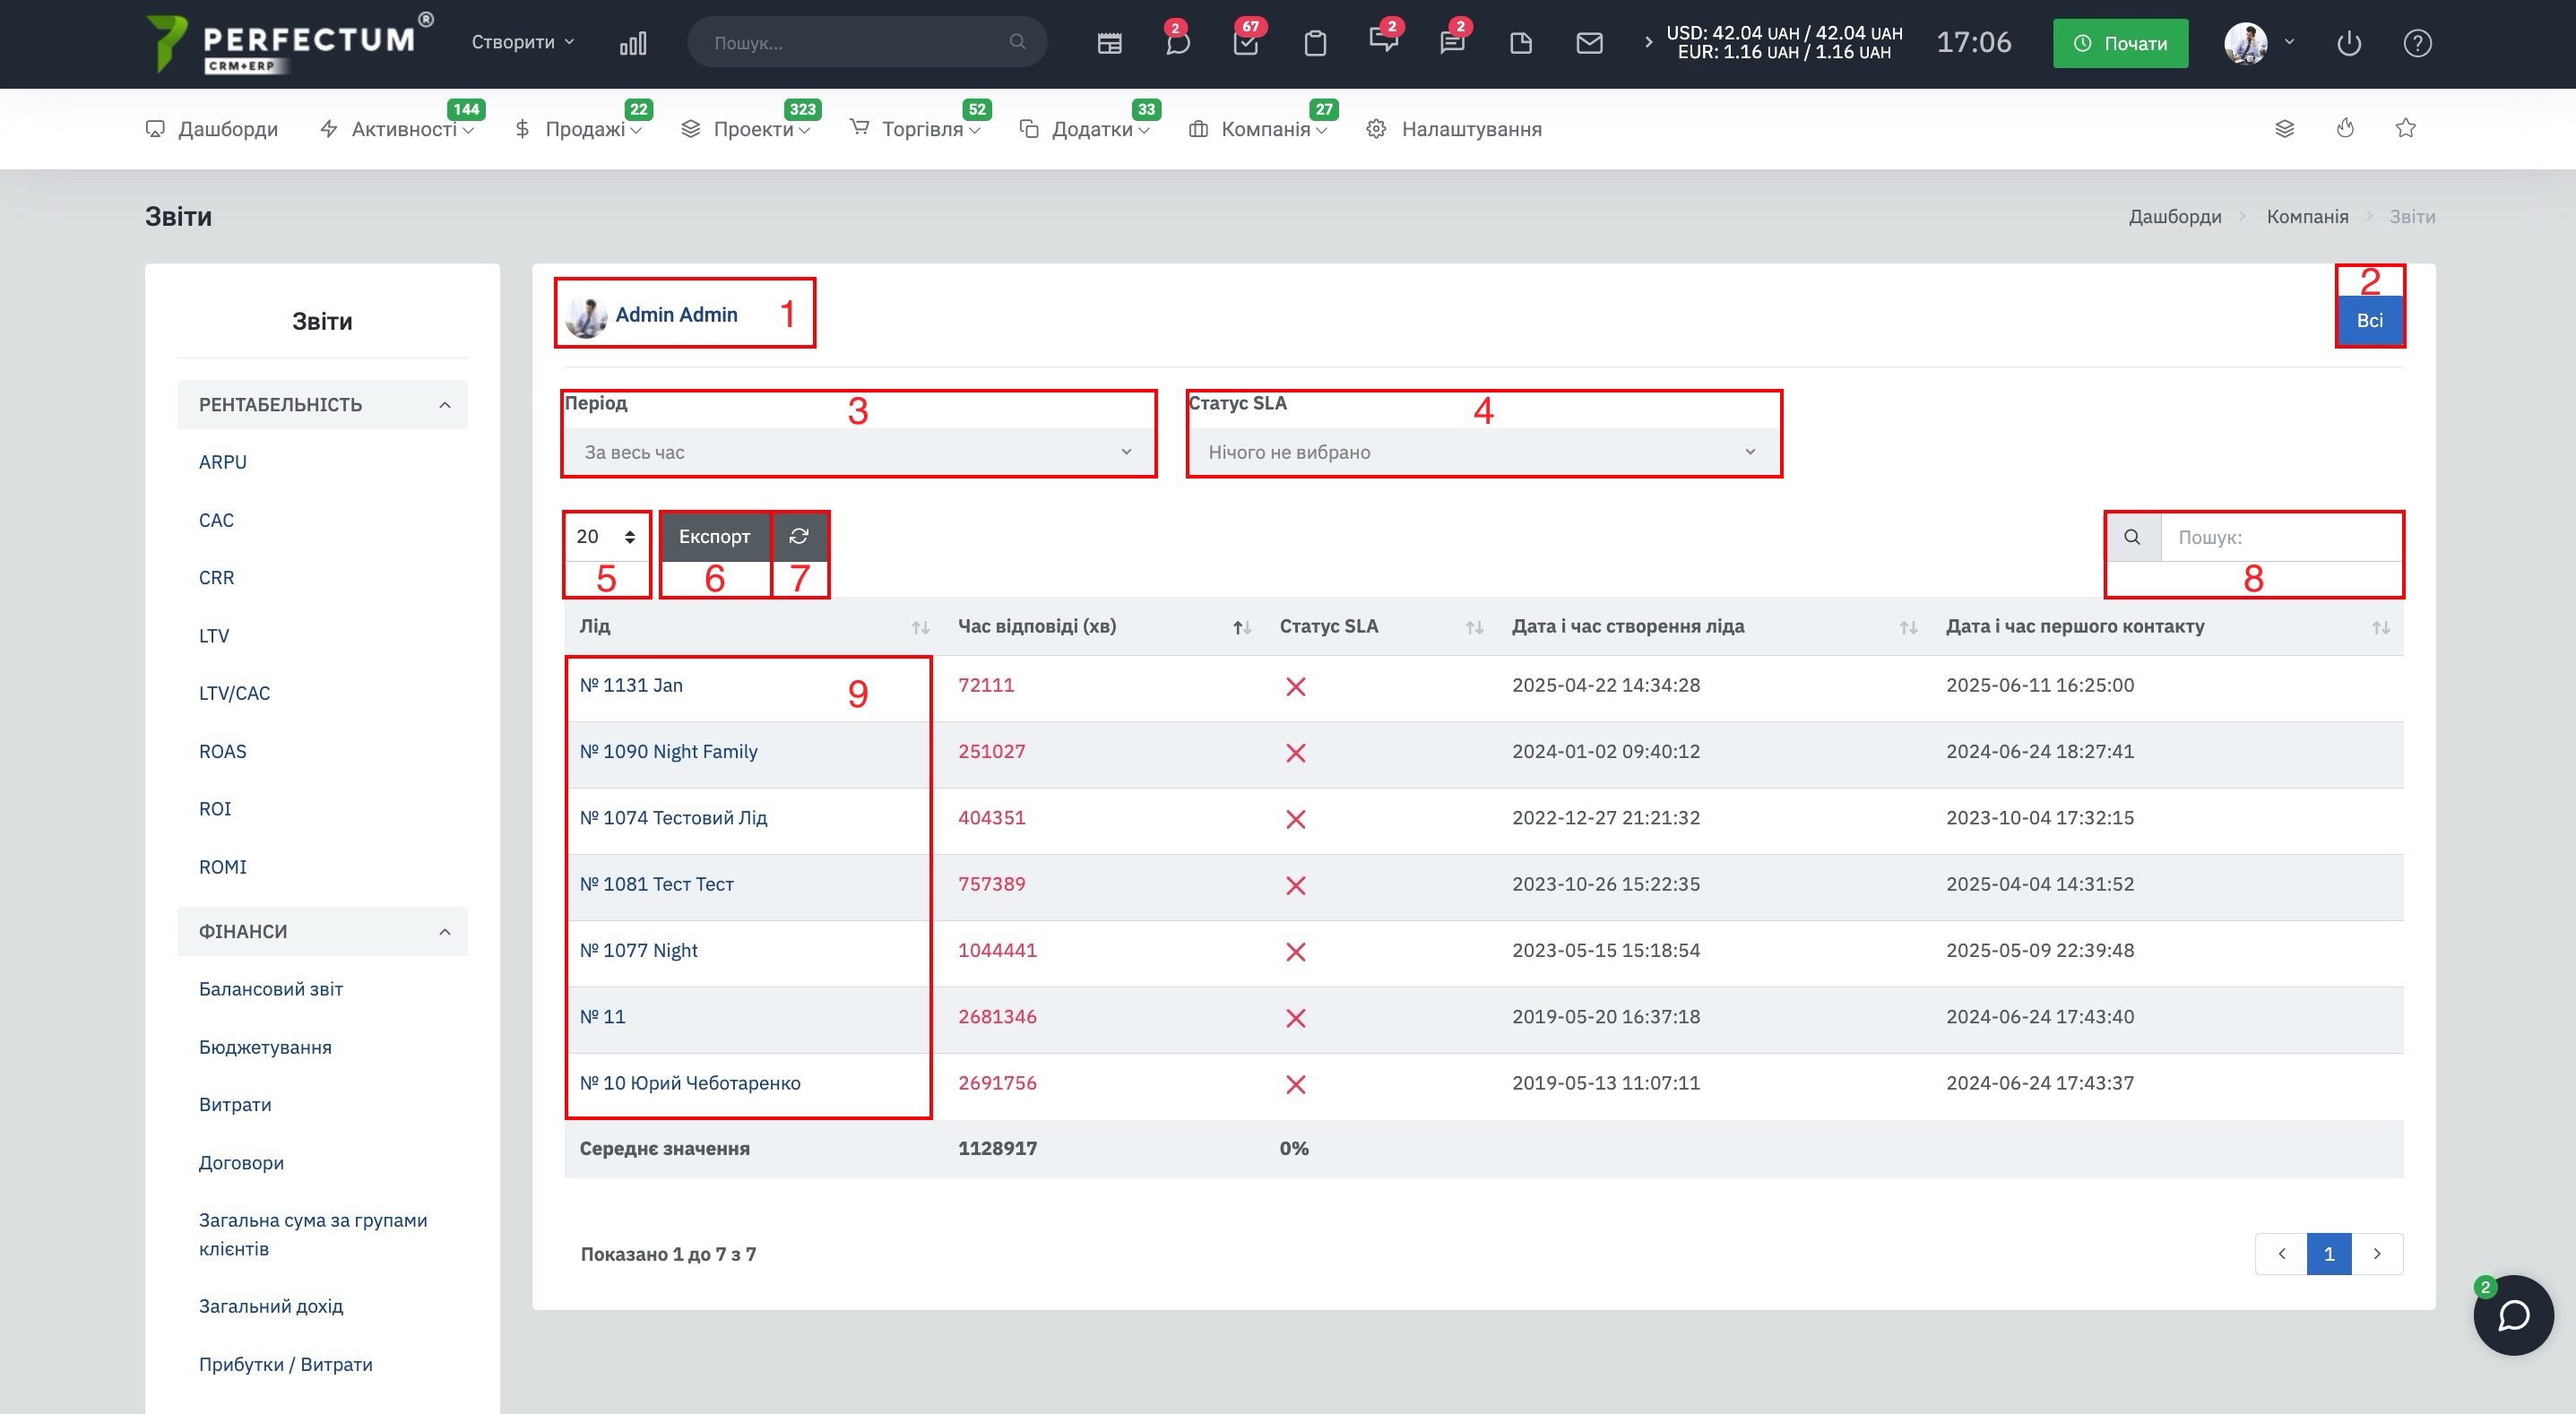Open the Компанія menu

point(1265,129)
